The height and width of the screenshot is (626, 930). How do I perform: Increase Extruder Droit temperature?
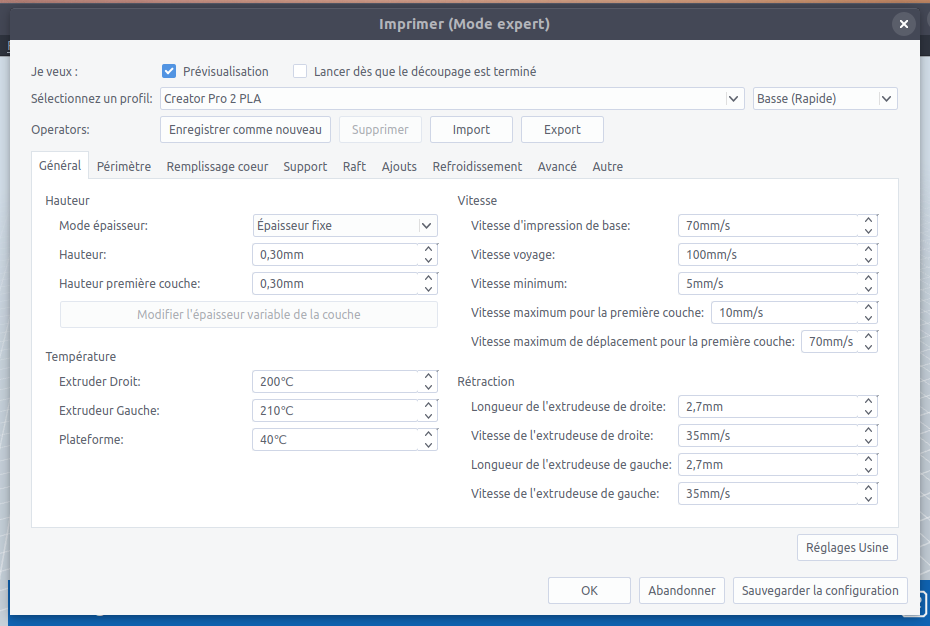428,376
